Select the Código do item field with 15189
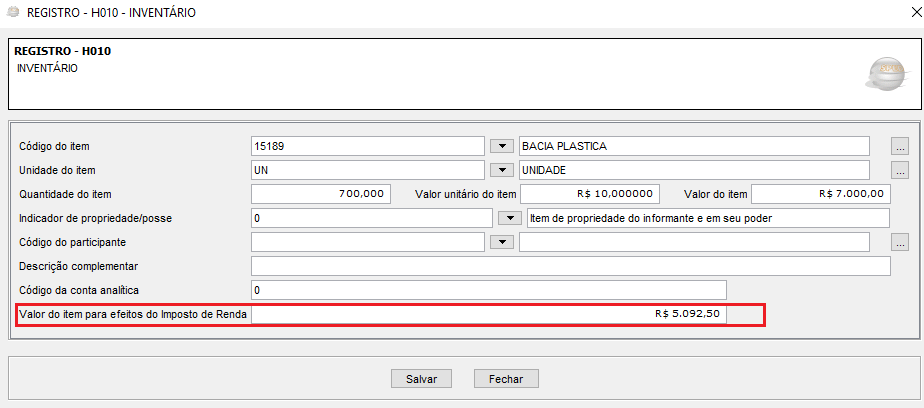The height and width of the screenshot is (408, 924). [x=367, y=146]
